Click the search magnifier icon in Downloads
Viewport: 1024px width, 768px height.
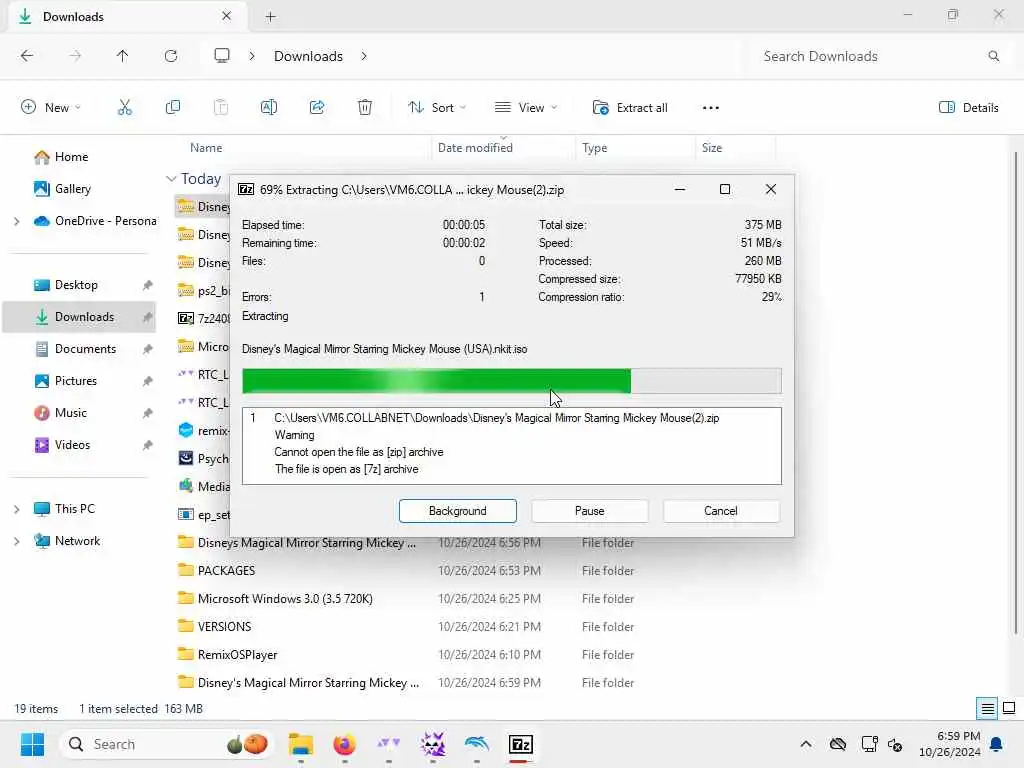993,56
